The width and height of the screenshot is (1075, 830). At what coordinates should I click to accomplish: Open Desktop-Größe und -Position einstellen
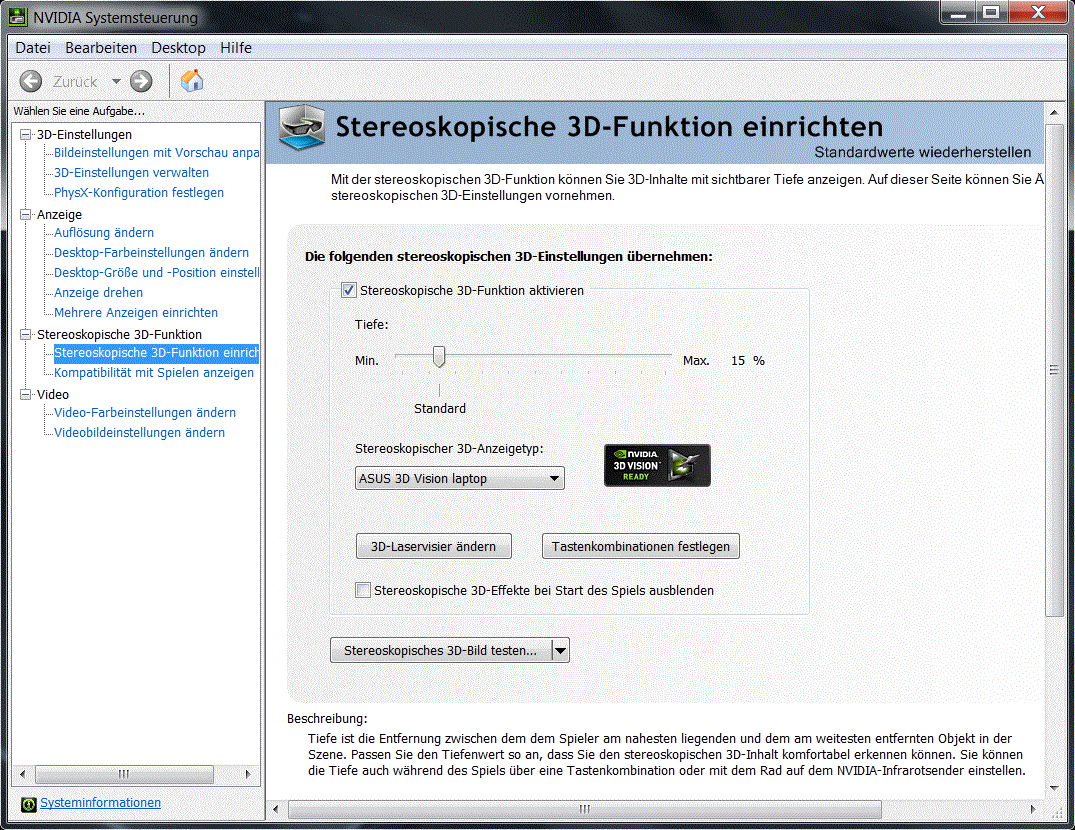pyautogui.click(x=156, y=272)
